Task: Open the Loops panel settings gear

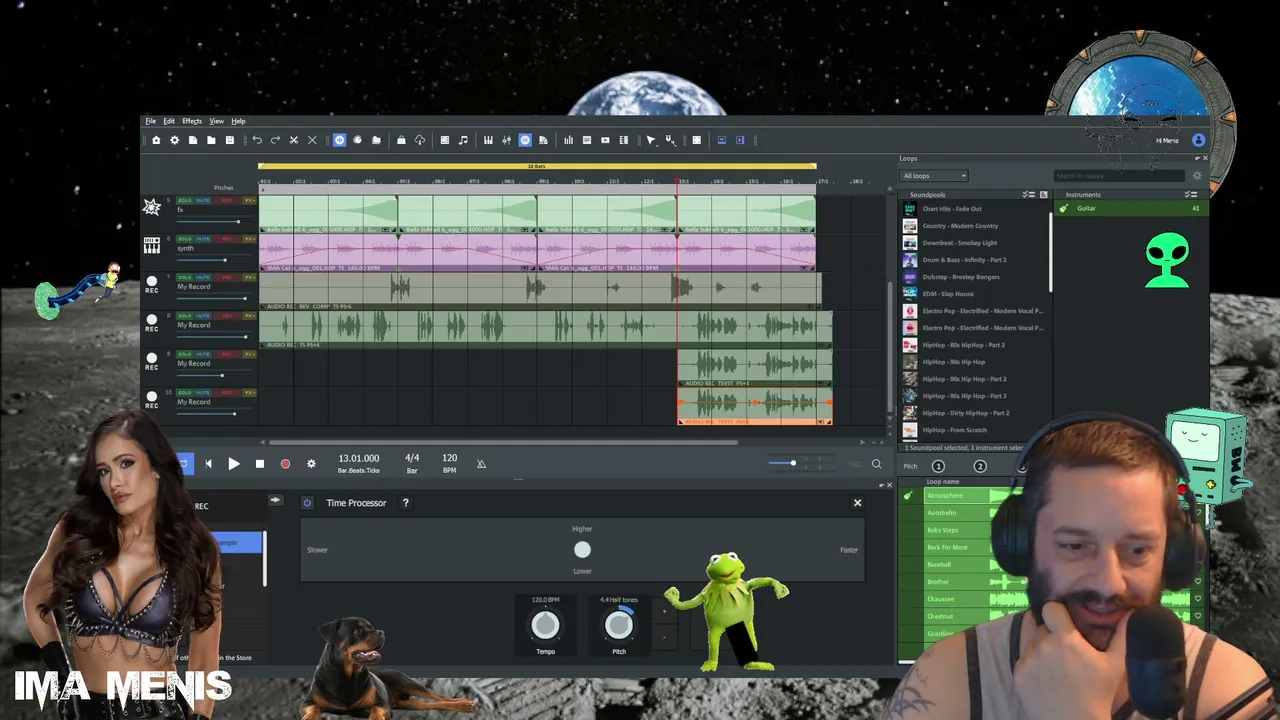Action: [1197, 175]
